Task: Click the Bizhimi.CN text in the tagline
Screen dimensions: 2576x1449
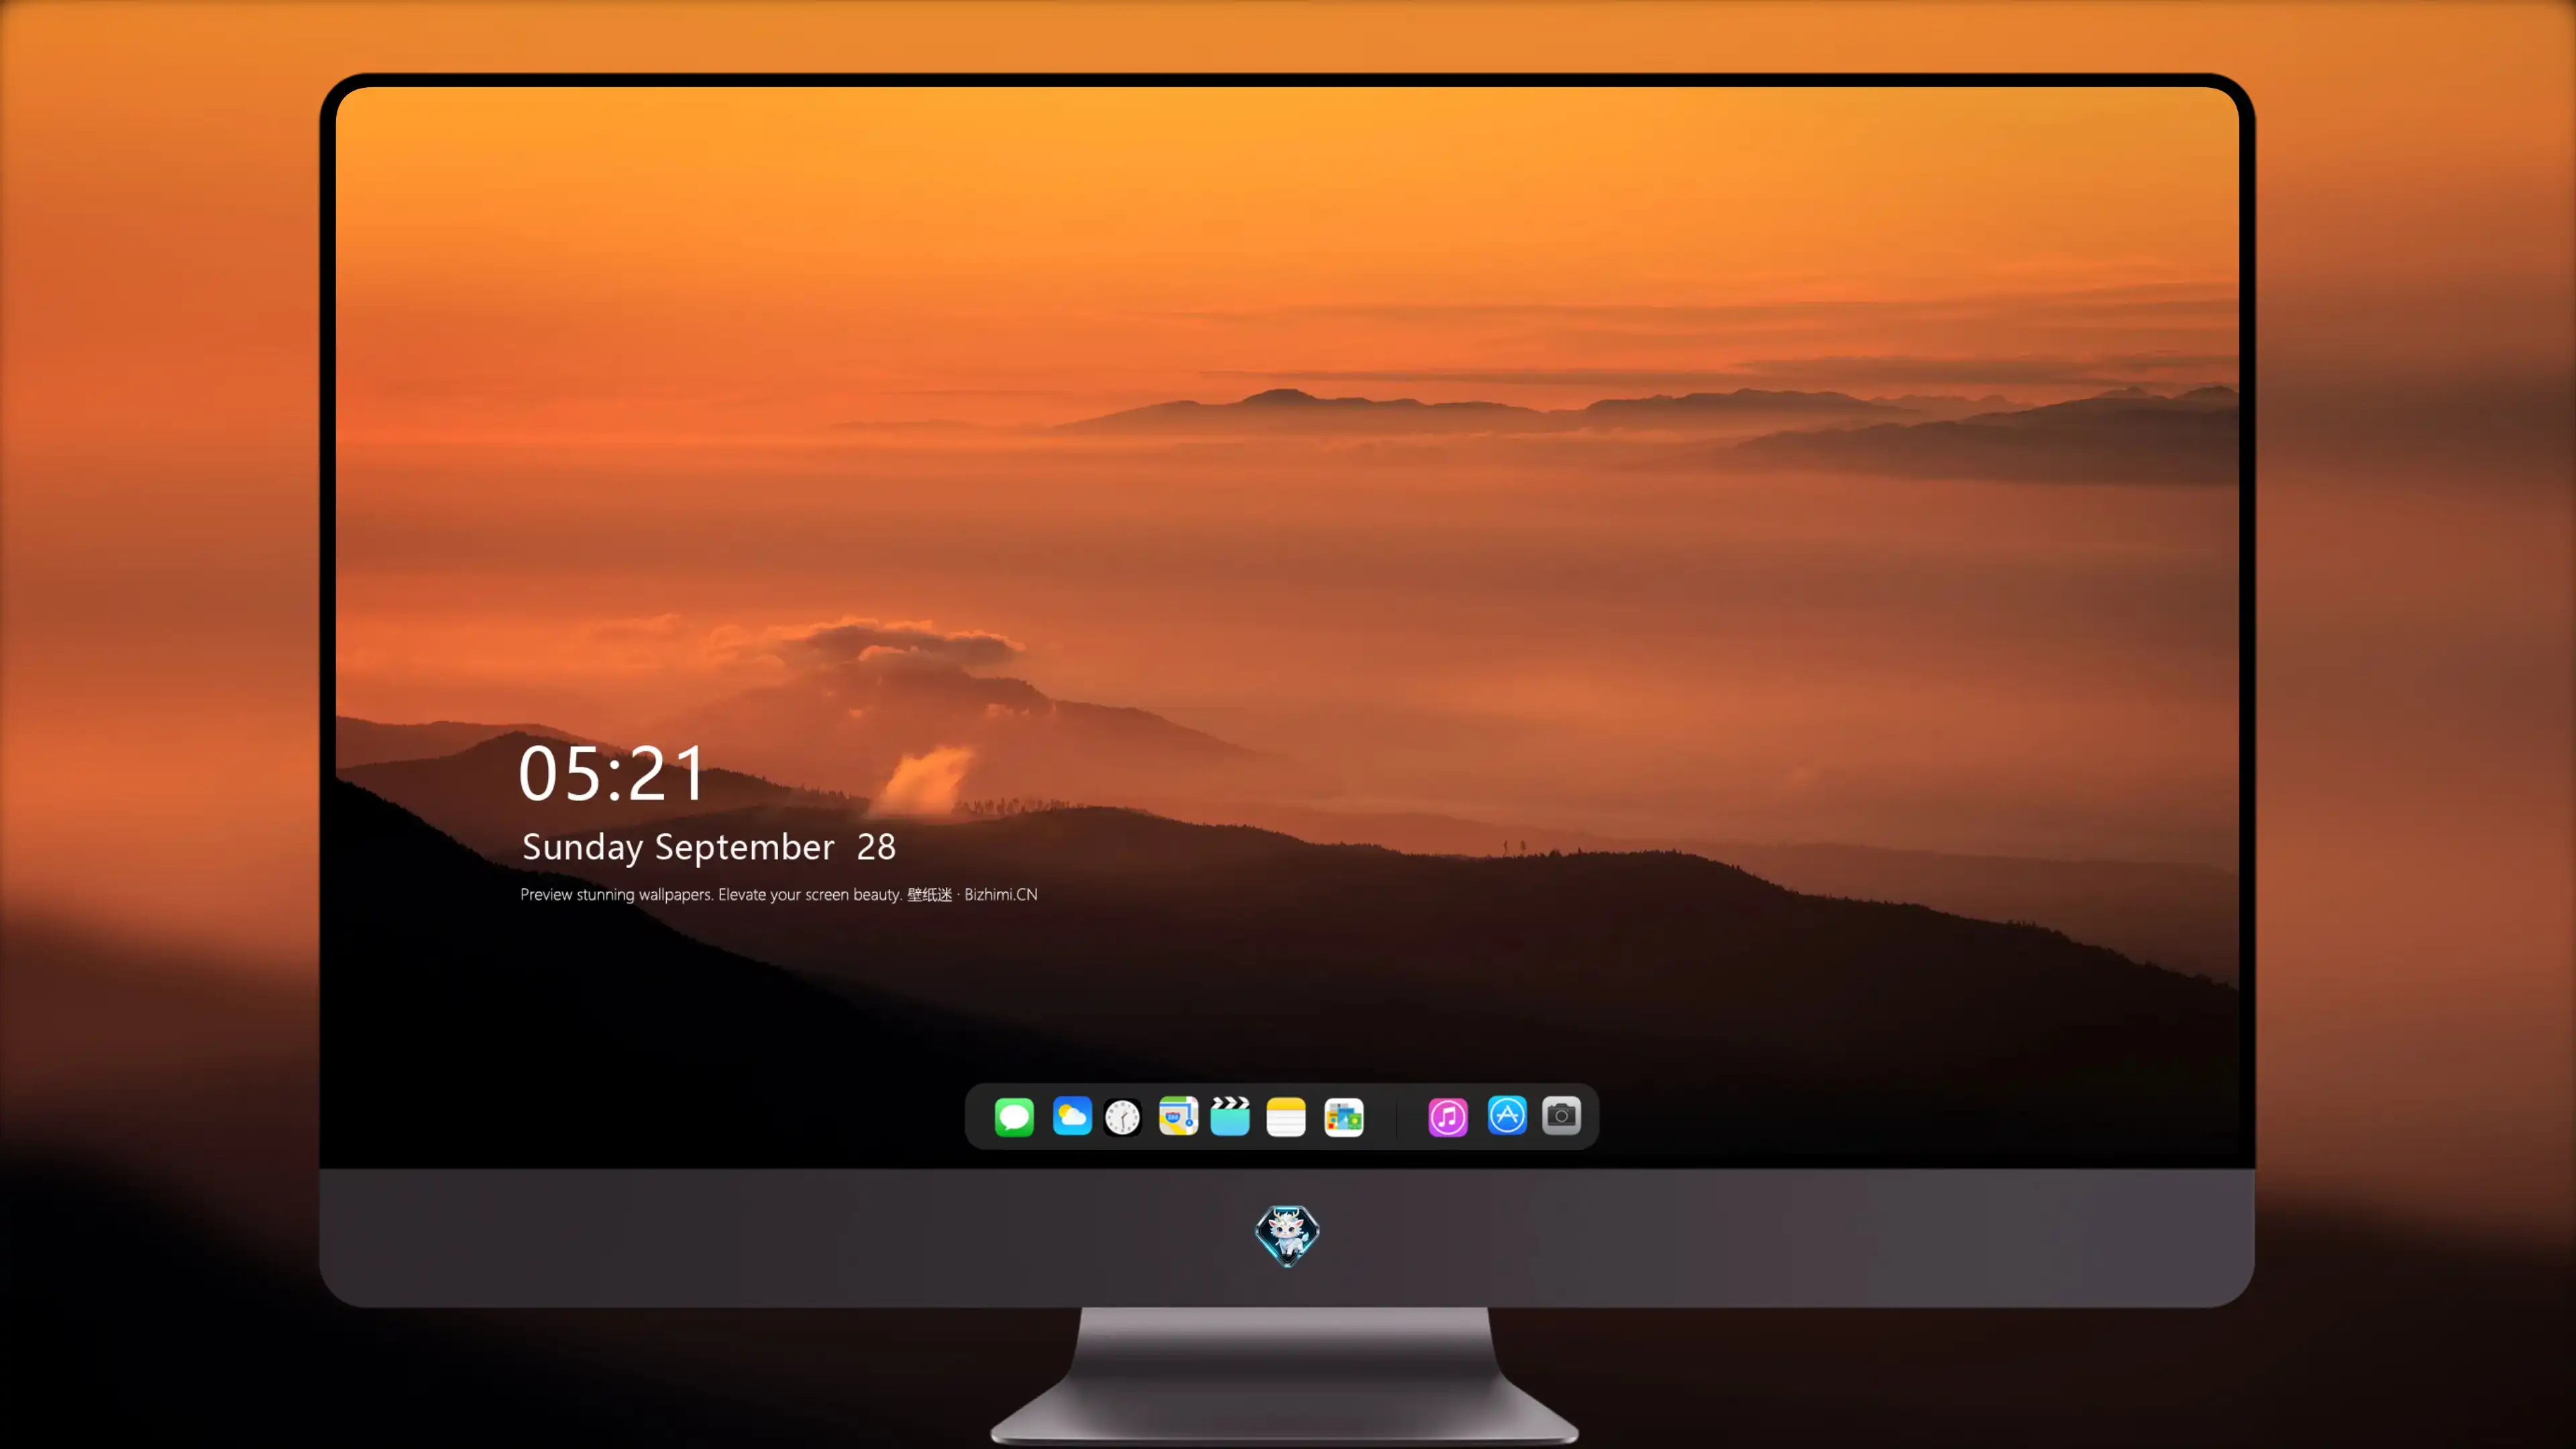Action: pyautogui.click(x=1001, y=894)
